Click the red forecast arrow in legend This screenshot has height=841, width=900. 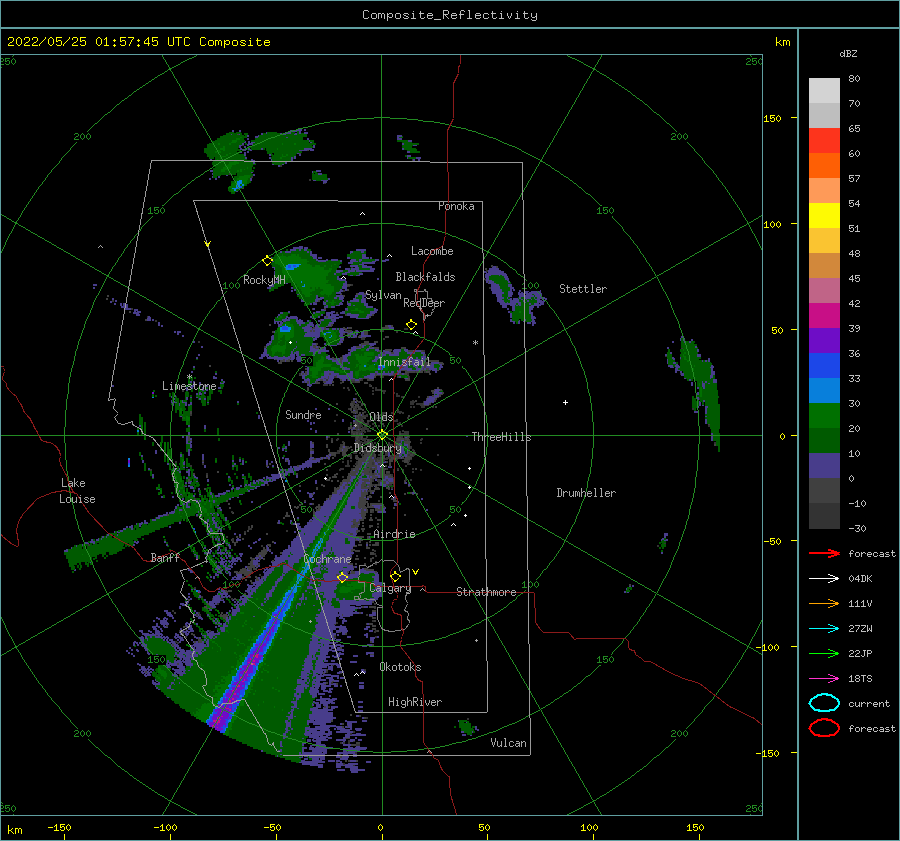[x=824, y=553]
